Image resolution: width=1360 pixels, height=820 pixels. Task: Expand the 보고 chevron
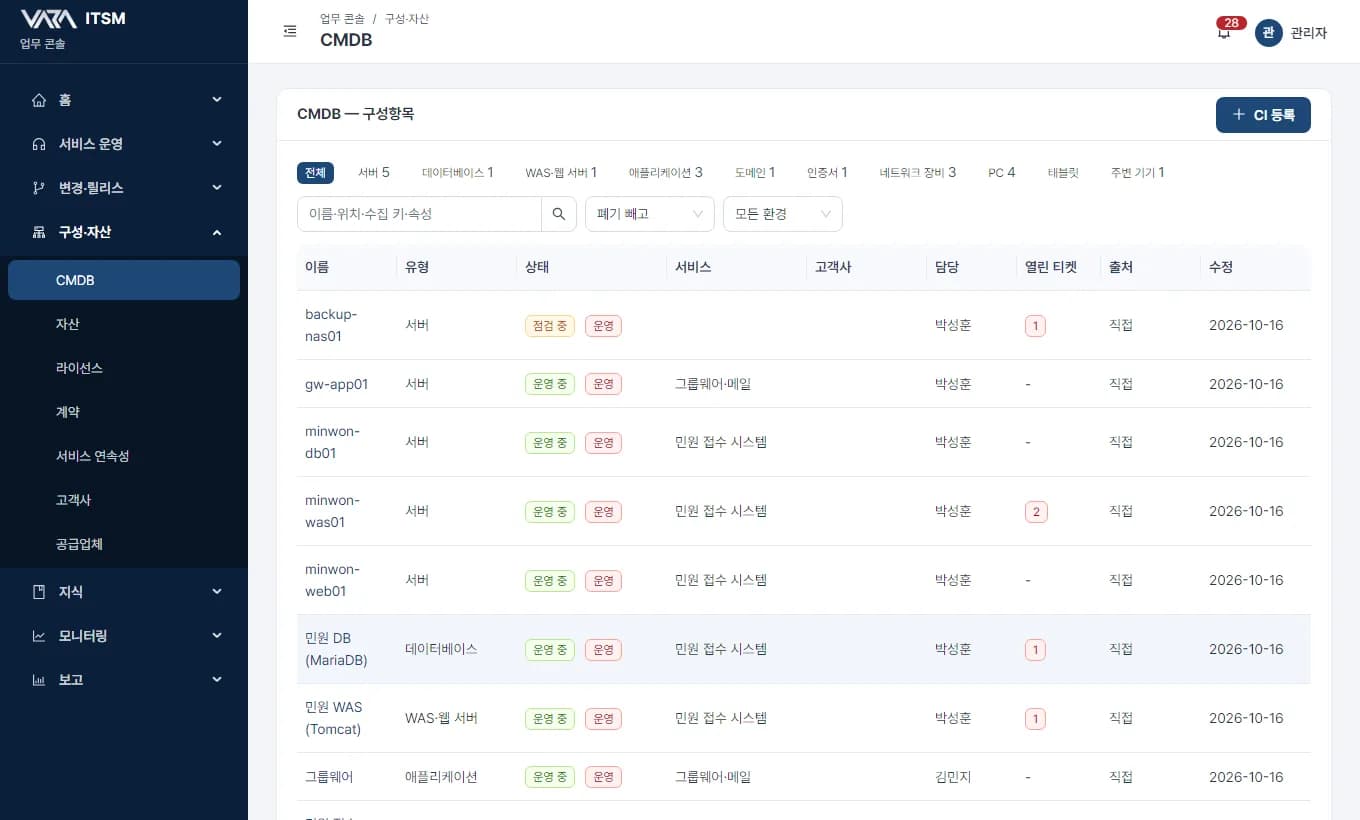217,680
